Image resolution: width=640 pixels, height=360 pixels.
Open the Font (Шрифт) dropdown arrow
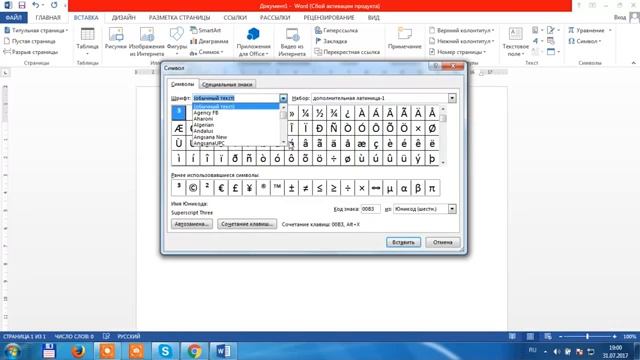pos(283,98)
